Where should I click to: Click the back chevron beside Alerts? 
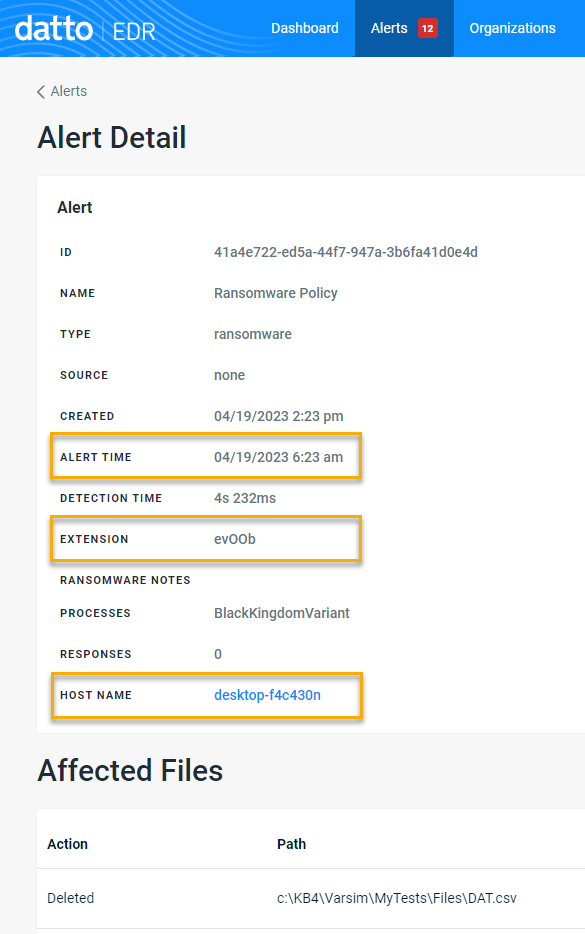pos(41,91)
